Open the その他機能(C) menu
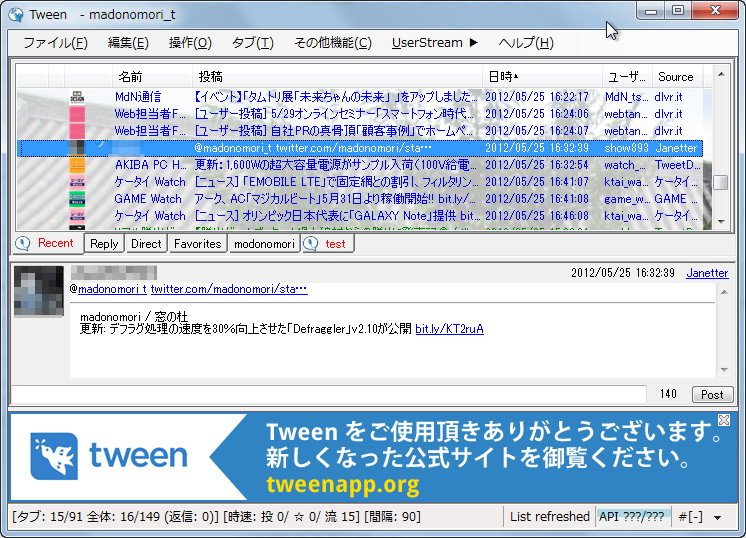Image resolution: width=746 pixels, height=538 pixels. tap(333, 43)
